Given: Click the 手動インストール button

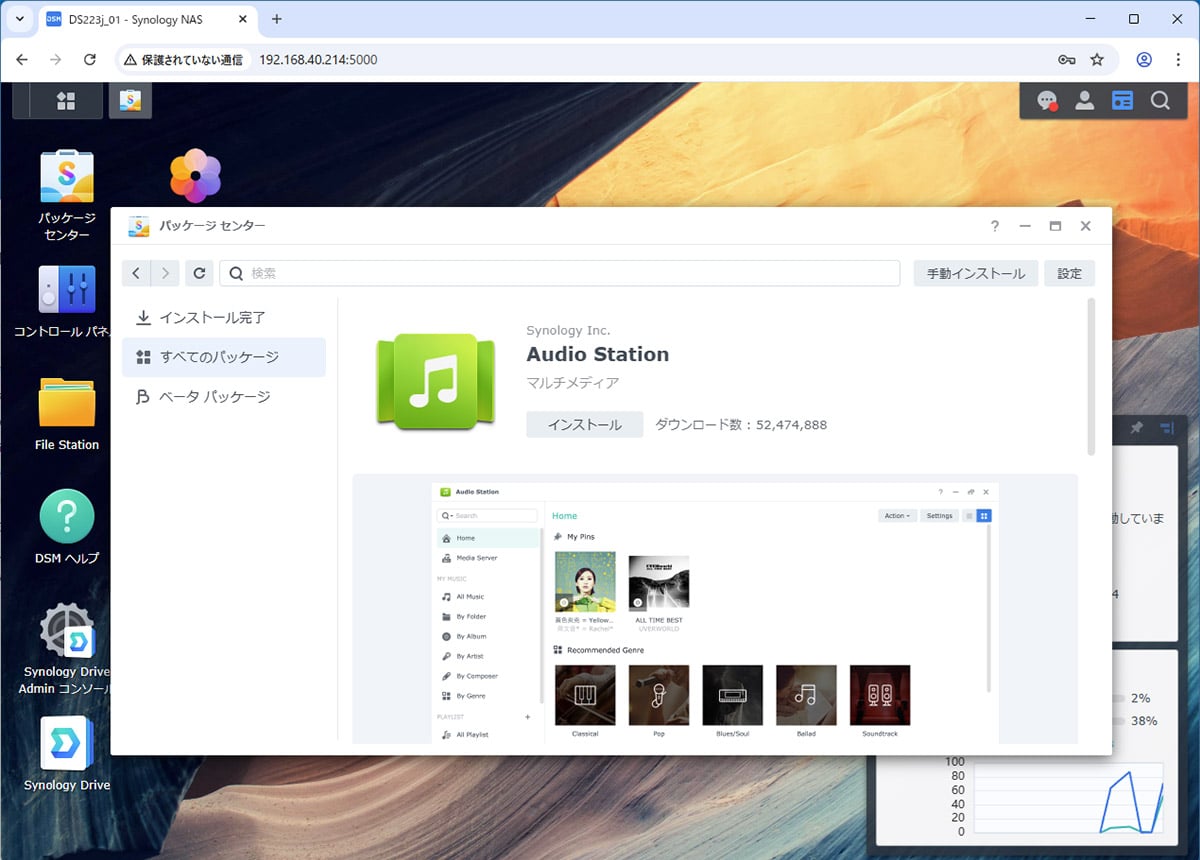Looking at the screenshot, I should 975,273.
